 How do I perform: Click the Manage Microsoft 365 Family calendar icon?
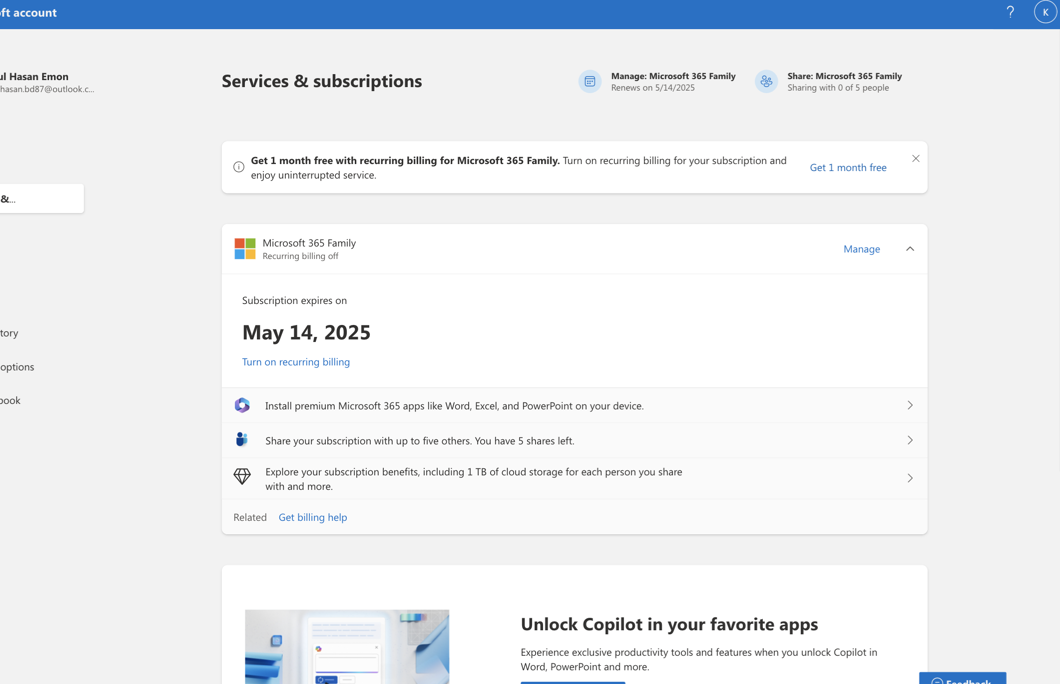[x=590, y=82]
